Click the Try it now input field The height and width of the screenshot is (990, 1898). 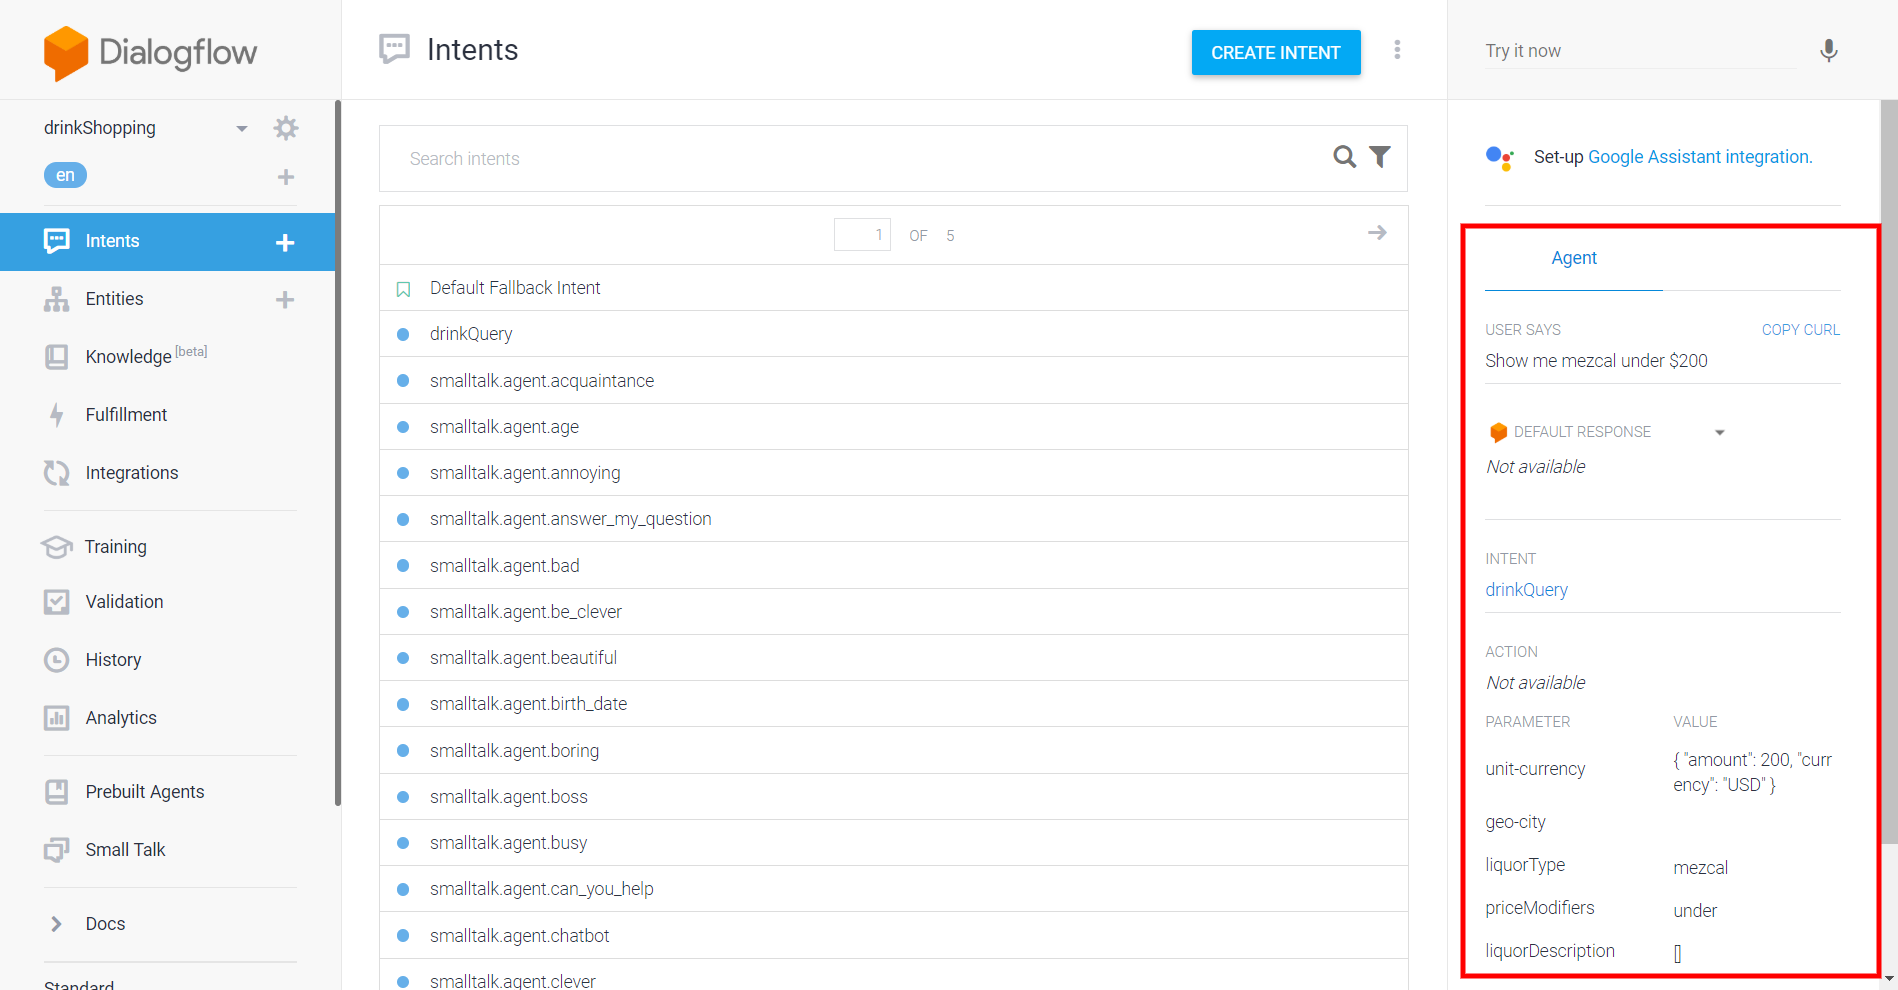[x=1640, y=51]
